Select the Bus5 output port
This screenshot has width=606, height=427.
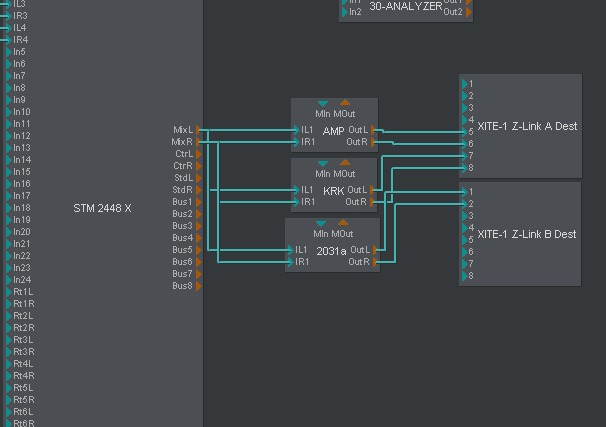199,250
